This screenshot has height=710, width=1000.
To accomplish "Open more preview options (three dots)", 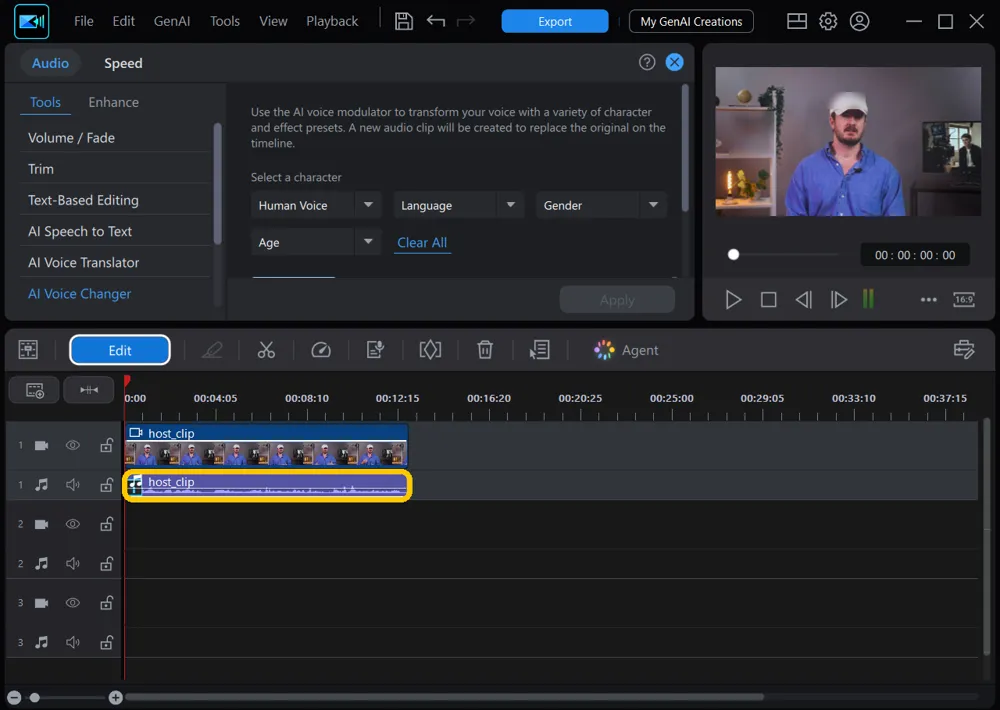I will point(929,299).
